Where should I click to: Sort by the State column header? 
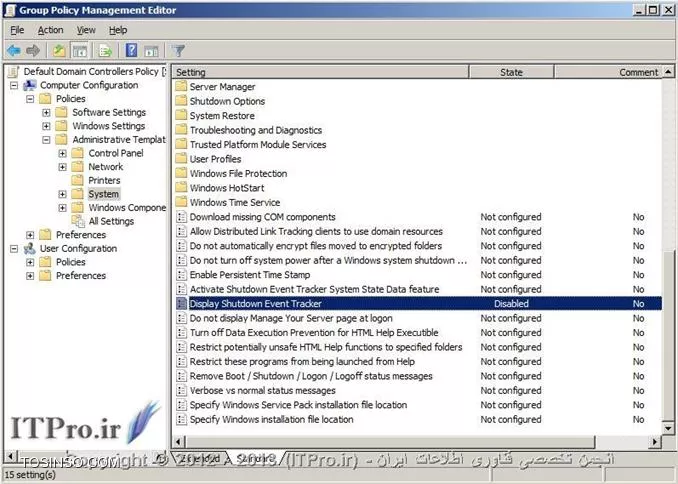click(511, 72)
